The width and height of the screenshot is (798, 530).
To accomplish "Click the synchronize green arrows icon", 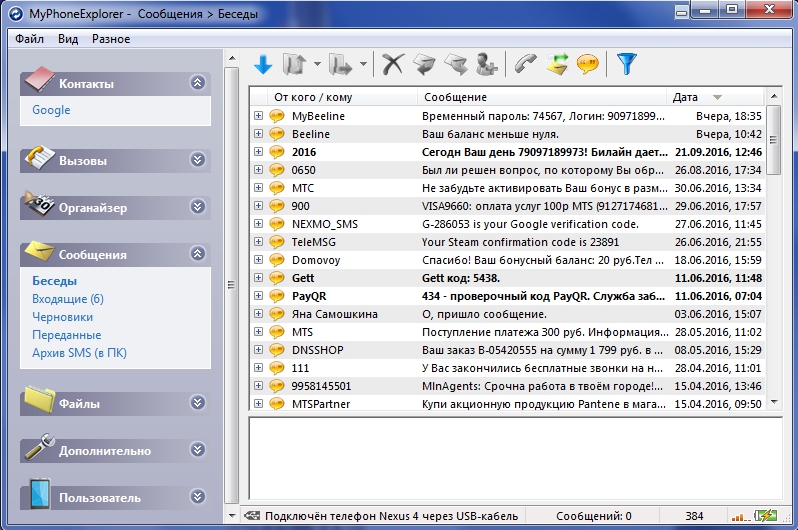I will (x=557, y=64).
